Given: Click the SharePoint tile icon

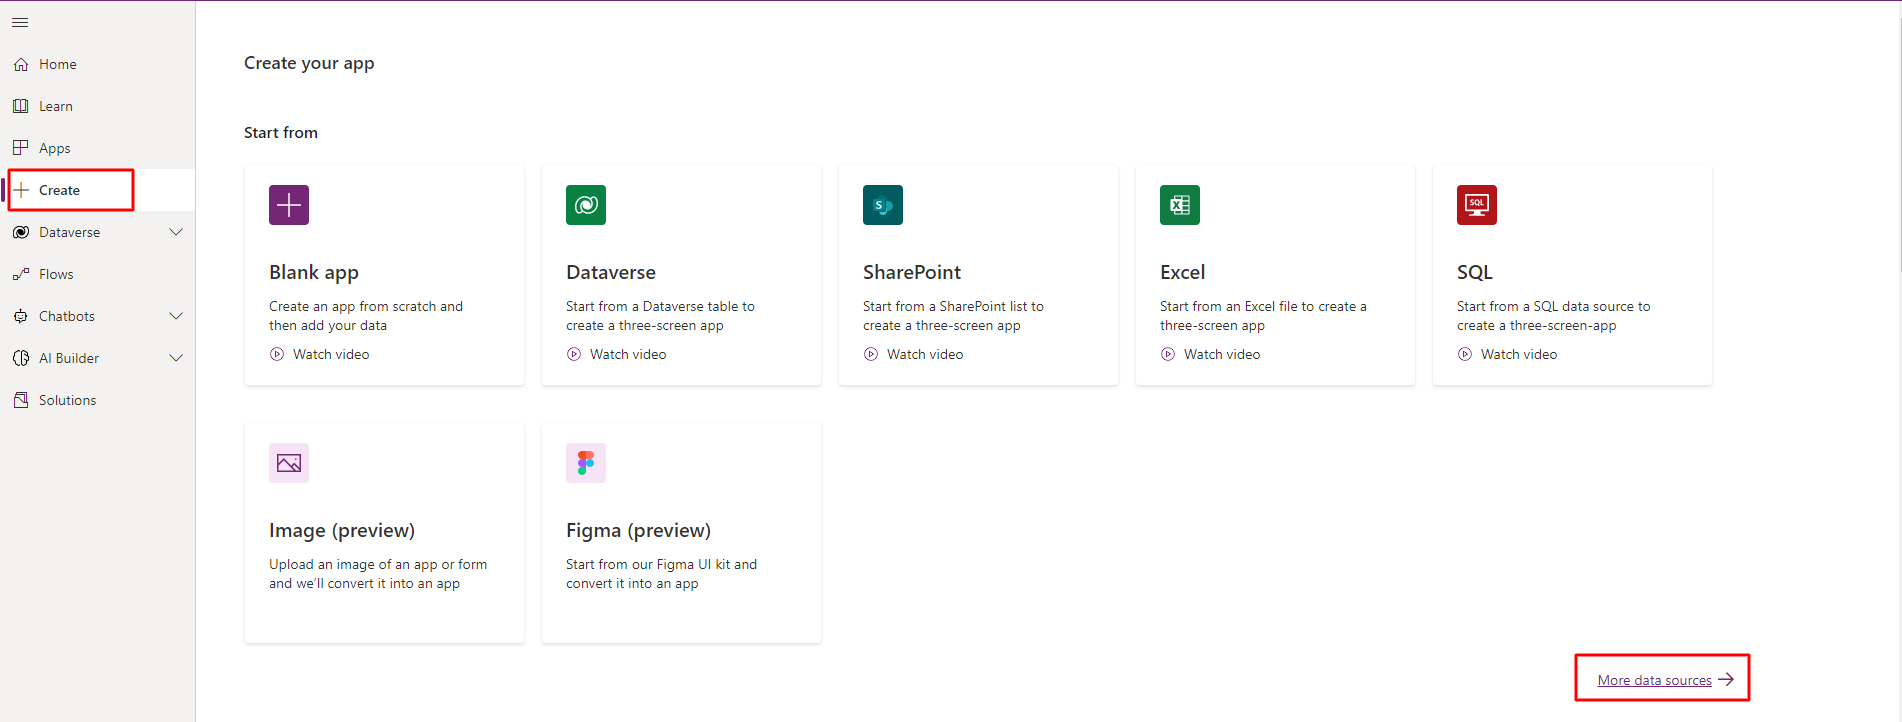Looking at the screenshot, I should point(883,205).
